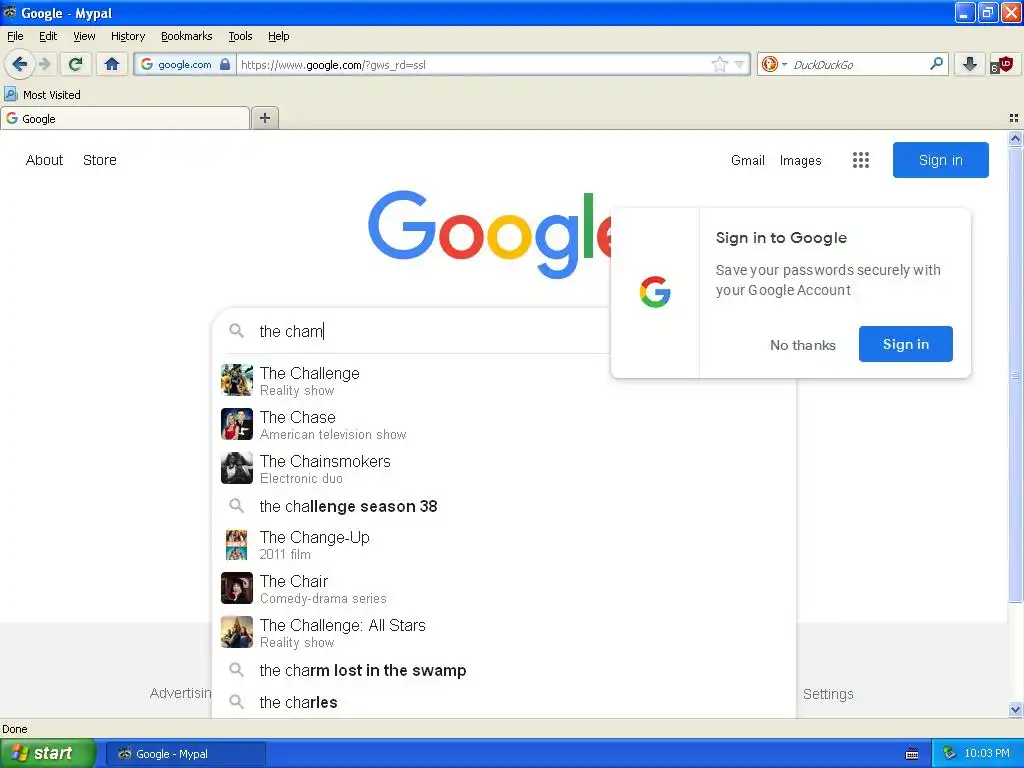Open the Help menu

(x=278, y=36)
